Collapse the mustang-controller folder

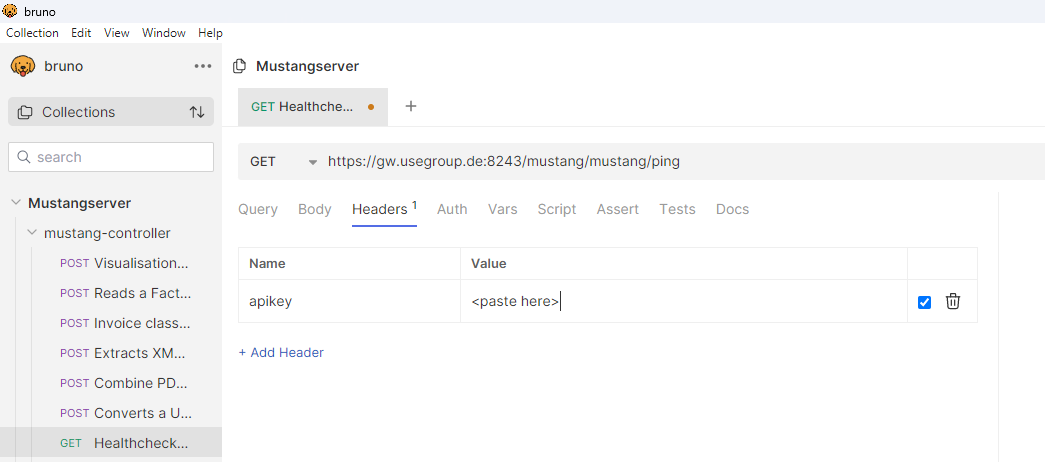[31, 233]
